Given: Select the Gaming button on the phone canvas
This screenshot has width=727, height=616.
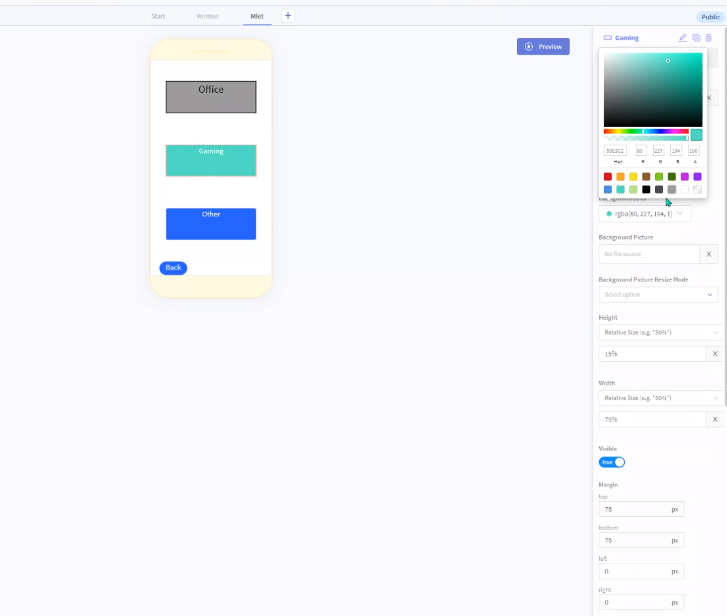Looking at the screenshot, I should [211, 160].
